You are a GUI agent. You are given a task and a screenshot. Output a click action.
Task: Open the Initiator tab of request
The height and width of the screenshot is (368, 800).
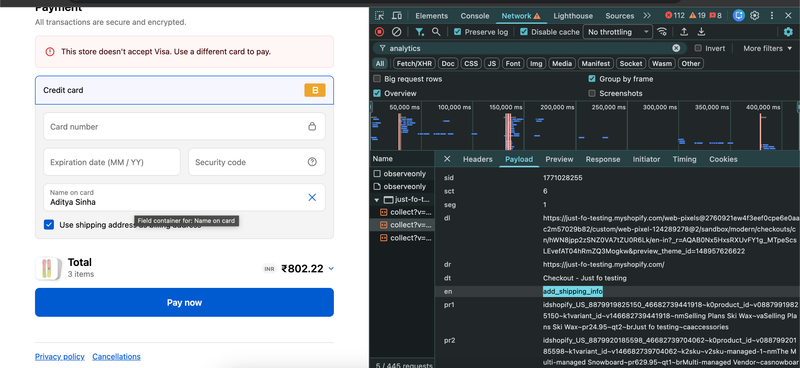coord(646,159)
